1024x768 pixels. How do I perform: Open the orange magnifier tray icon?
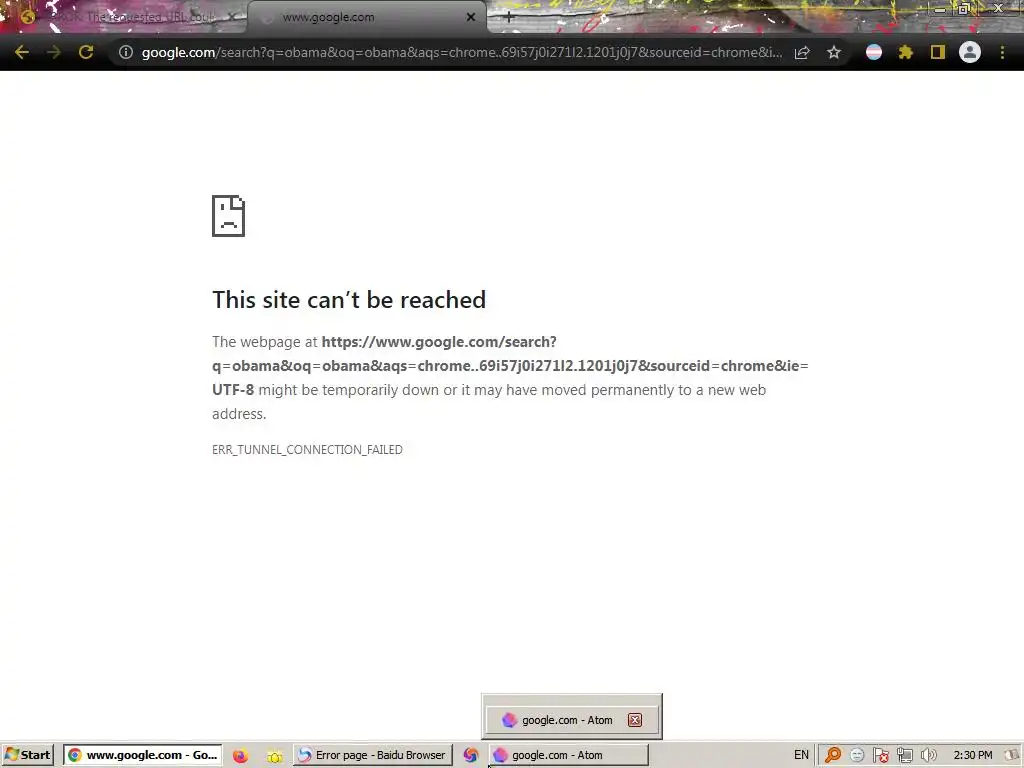tap(833, 755)
